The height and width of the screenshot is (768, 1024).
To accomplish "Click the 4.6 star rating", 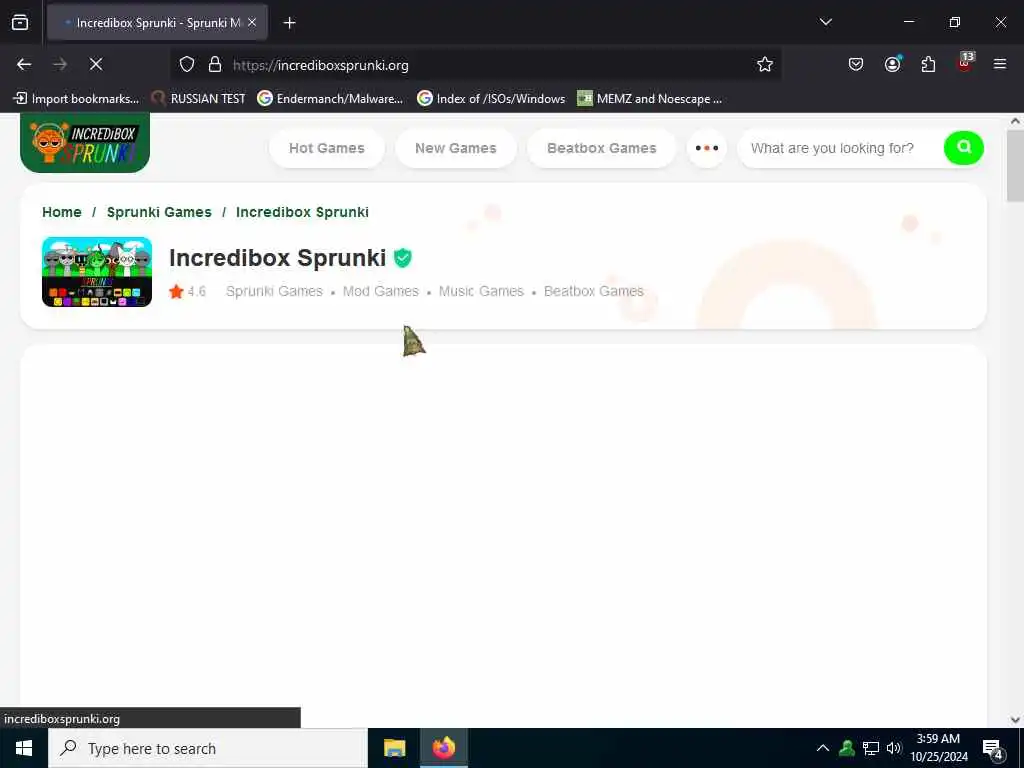I will point(187,291).
